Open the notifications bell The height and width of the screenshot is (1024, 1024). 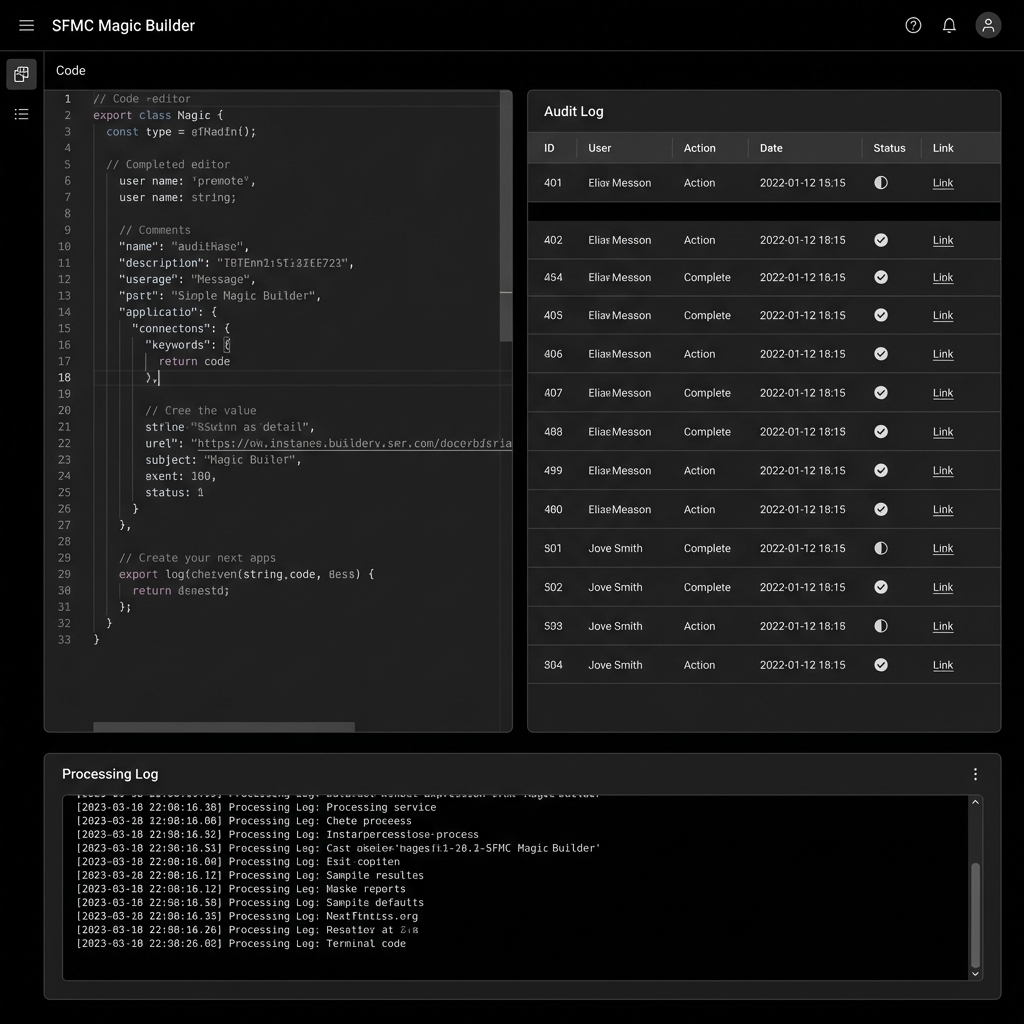point(949,25)
